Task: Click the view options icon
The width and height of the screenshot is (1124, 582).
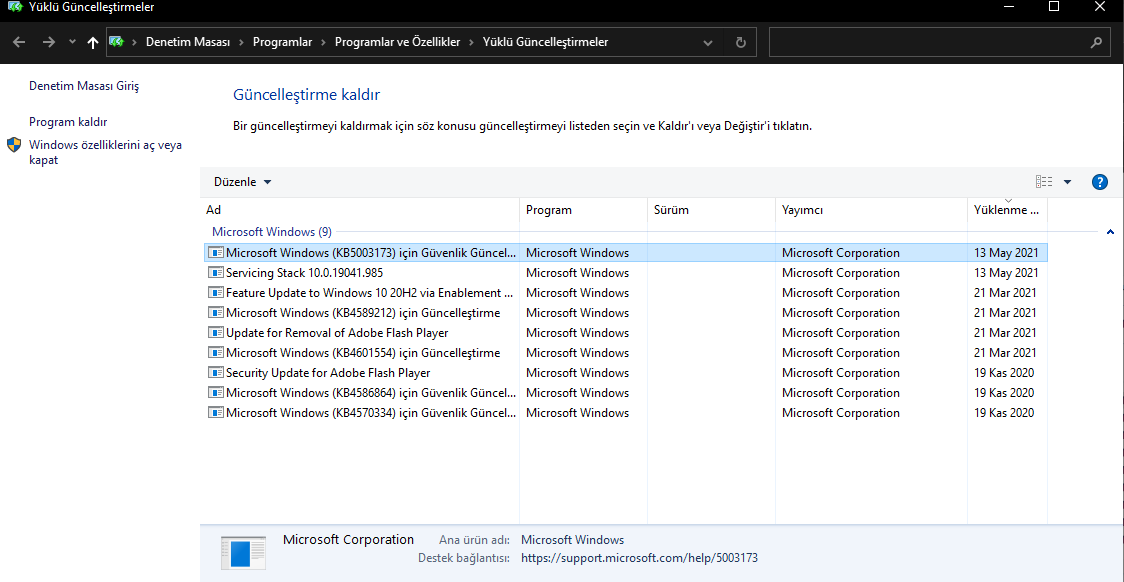Action: coord(1044,182)
